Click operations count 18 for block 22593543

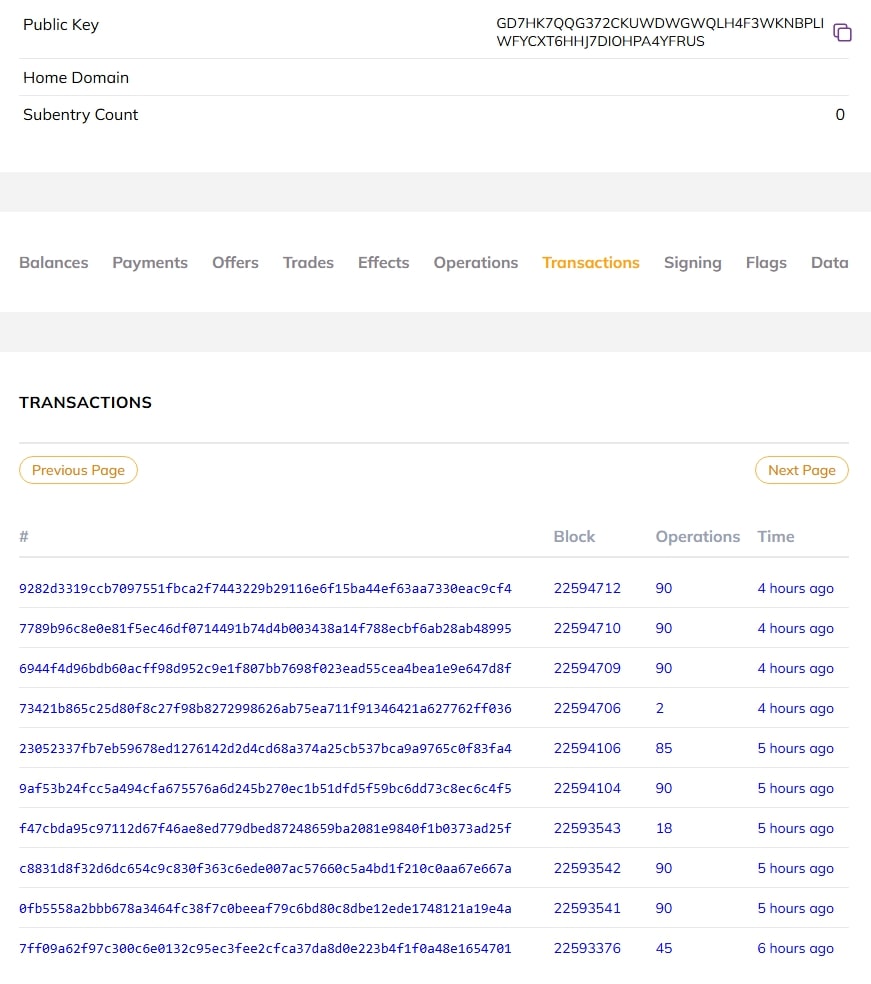coord(664,829)
